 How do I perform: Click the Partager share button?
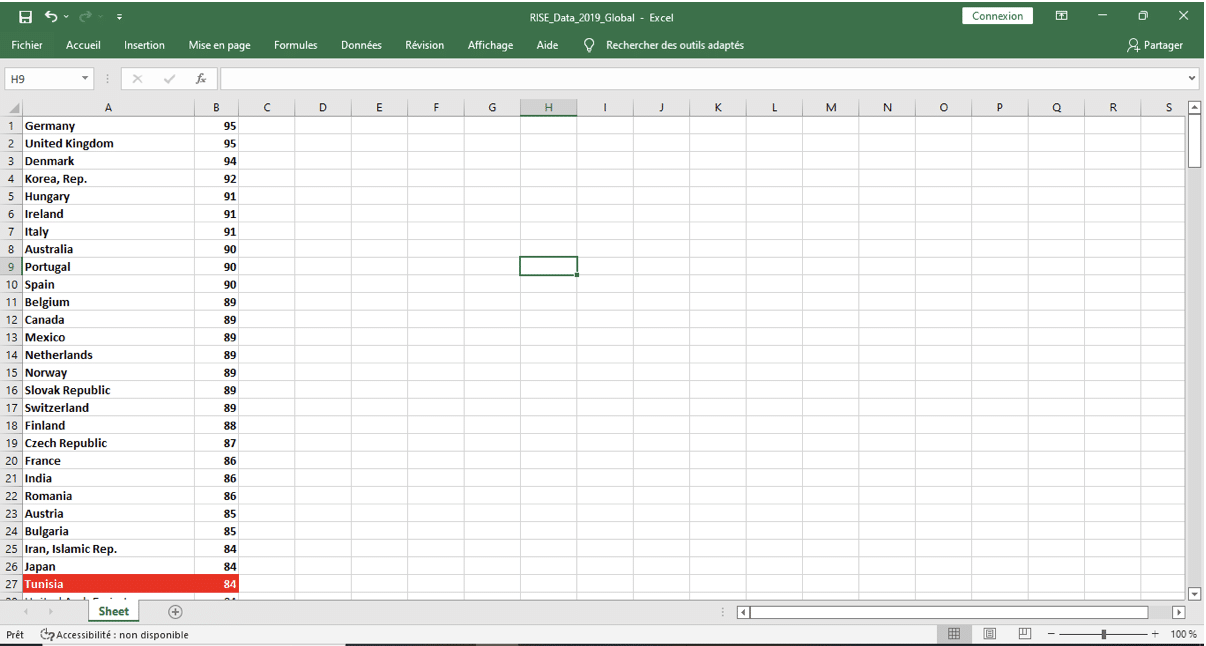(x=1155, y=45)
